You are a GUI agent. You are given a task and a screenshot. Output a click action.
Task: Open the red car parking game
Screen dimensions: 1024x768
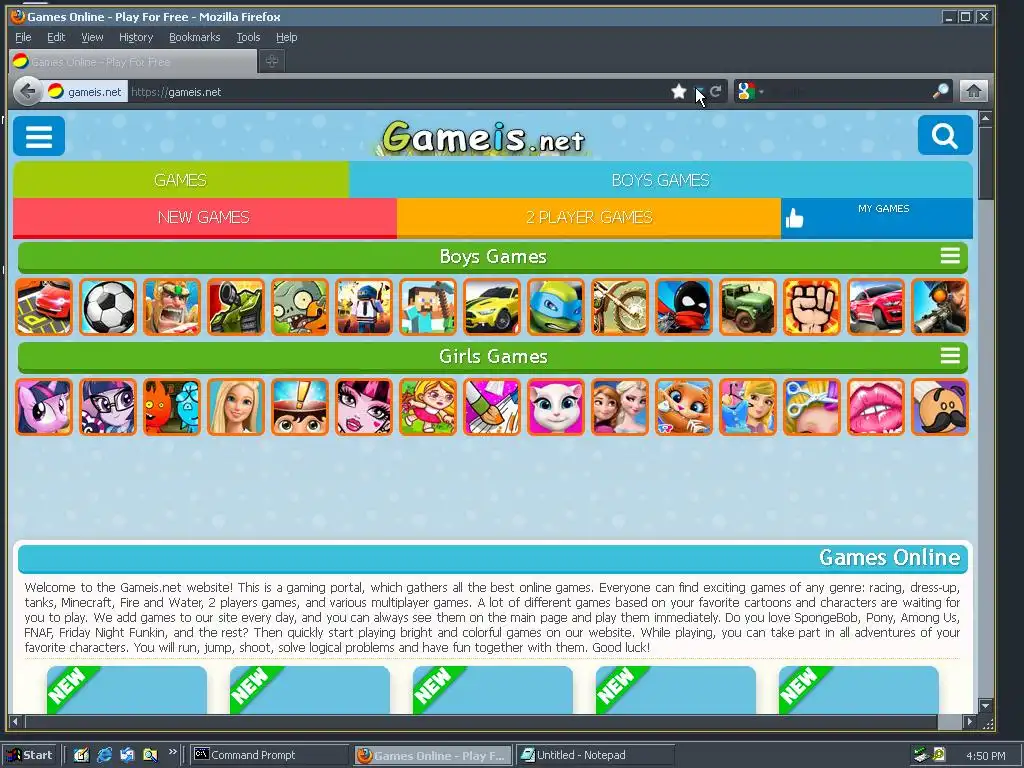click(44, 307)
